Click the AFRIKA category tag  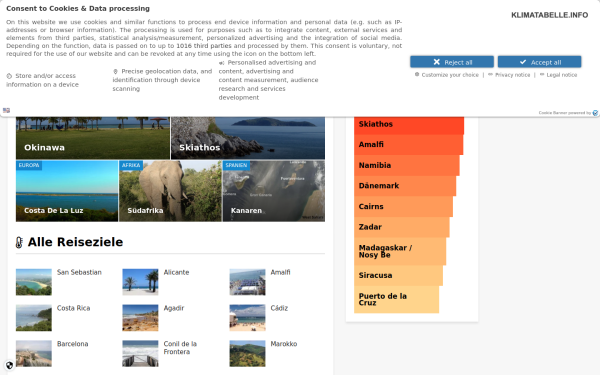(x=131, y=165)
